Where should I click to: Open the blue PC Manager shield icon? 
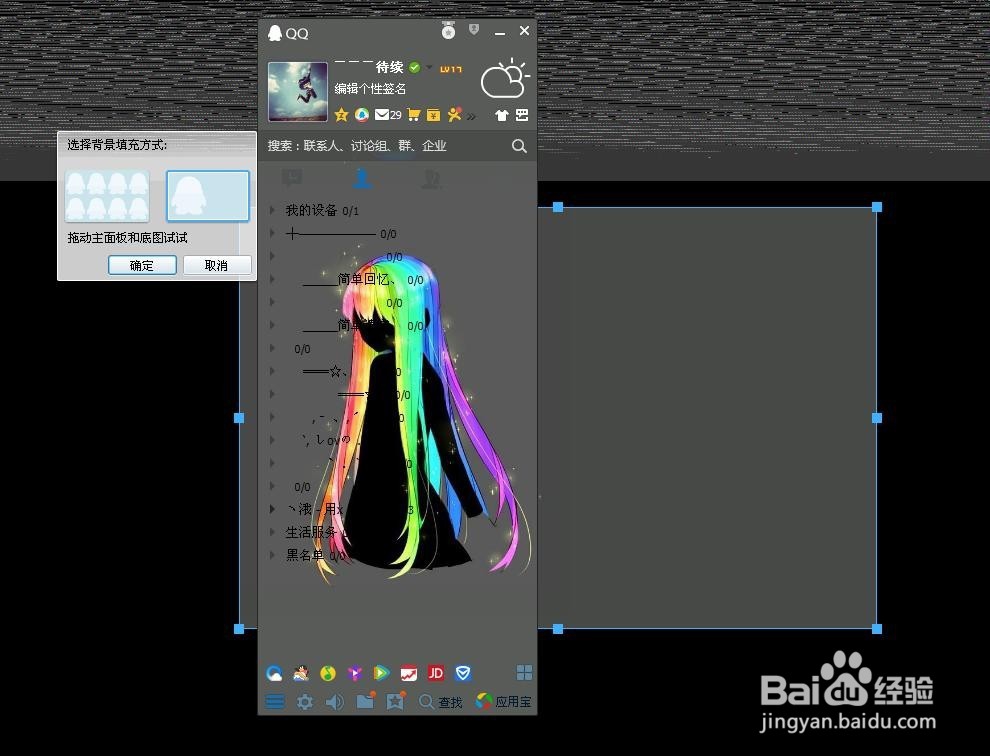click(463, 673)
